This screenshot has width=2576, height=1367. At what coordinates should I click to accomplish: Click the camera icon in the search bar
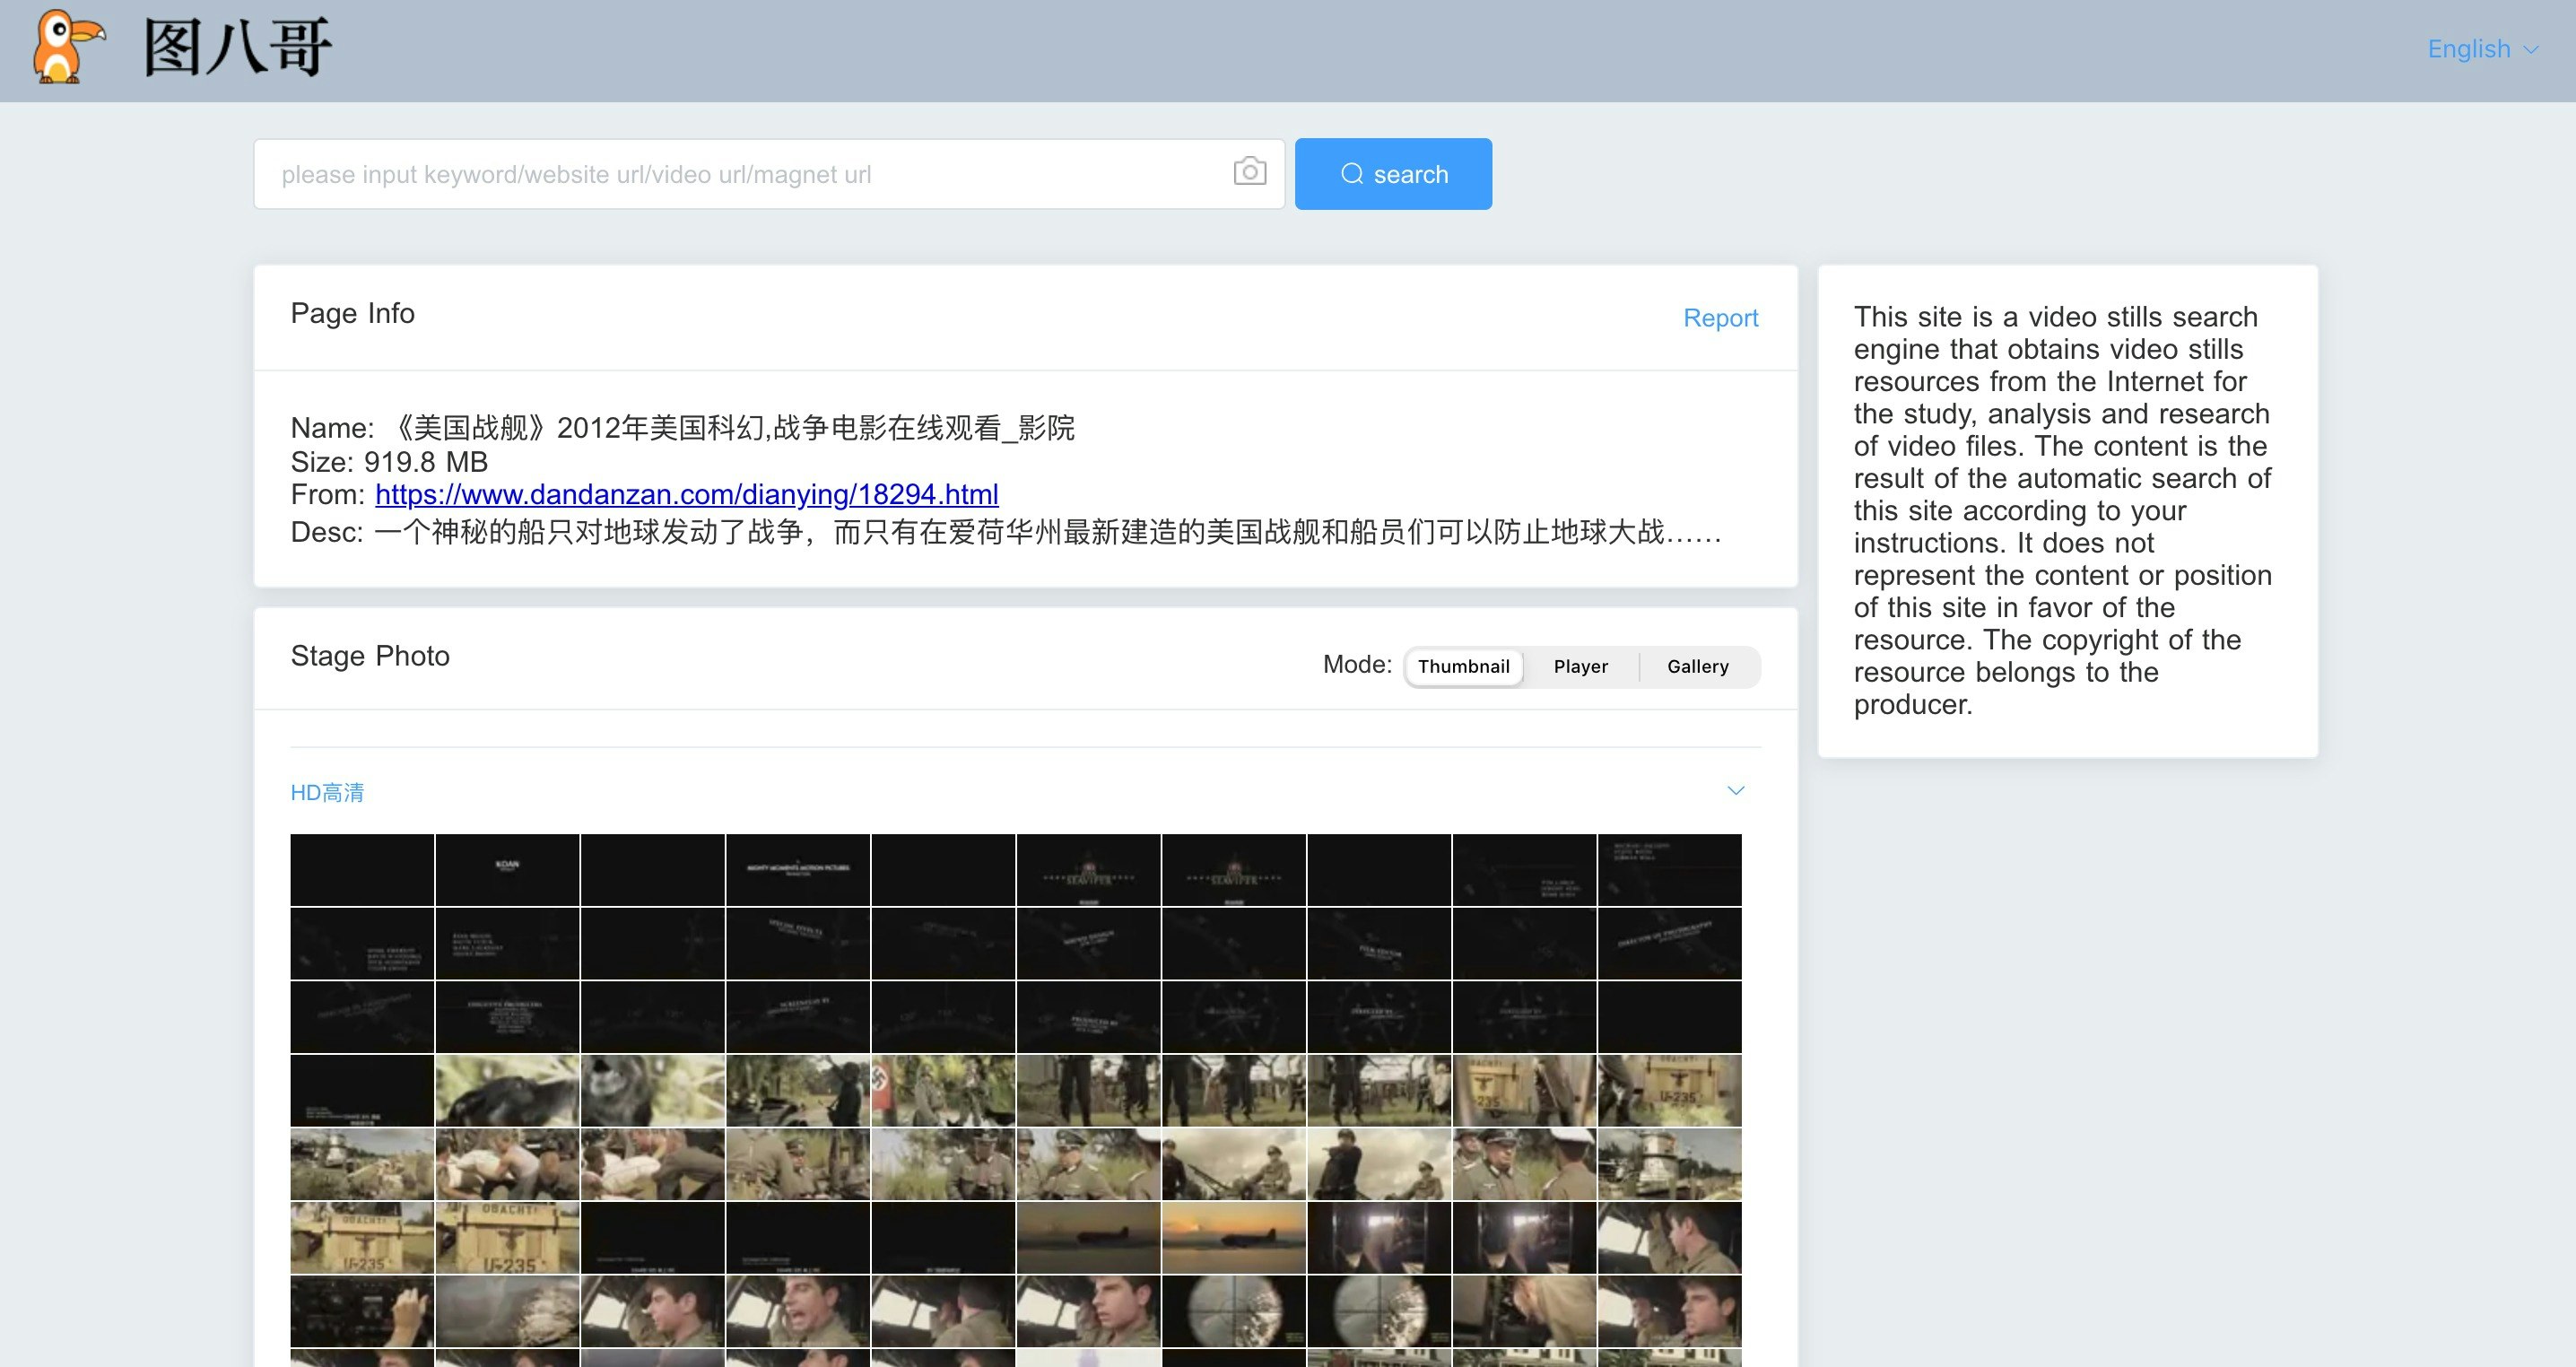(x=1249, y=173)
